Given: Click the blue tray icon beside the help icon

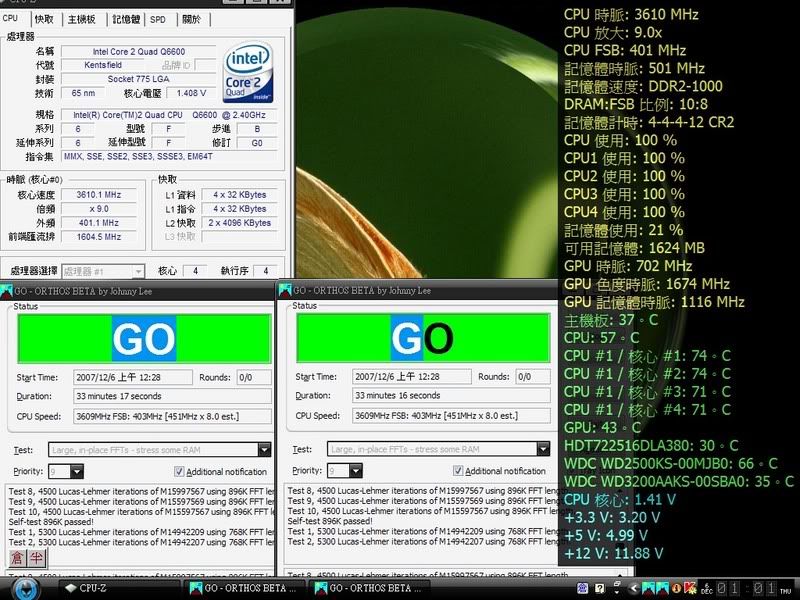Looking at the screenshot, I should click(583, 588).
